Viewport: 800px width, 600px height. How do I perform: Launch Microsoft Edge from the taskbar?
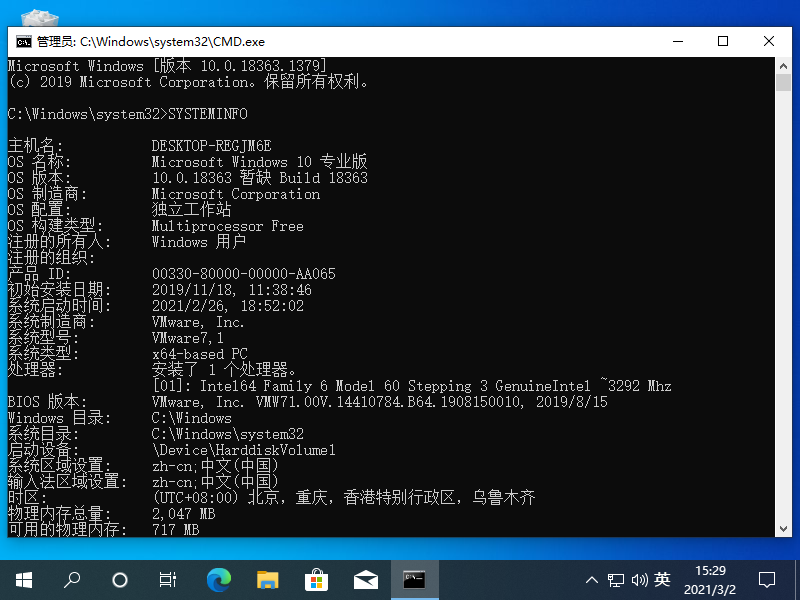pos(218,579)
